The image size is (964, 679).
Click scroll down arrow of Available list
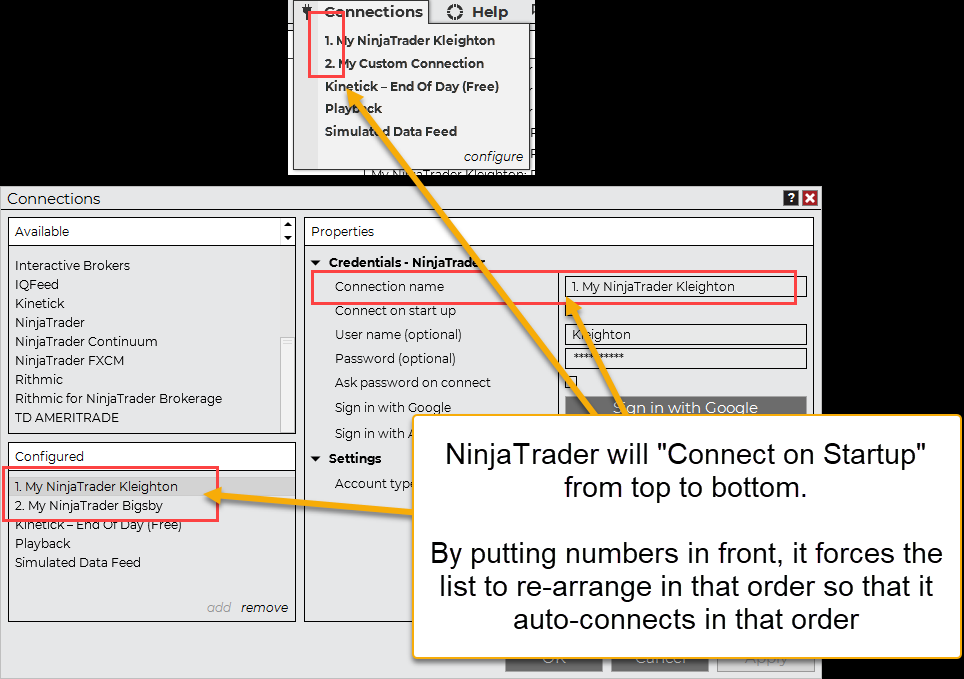288,238
